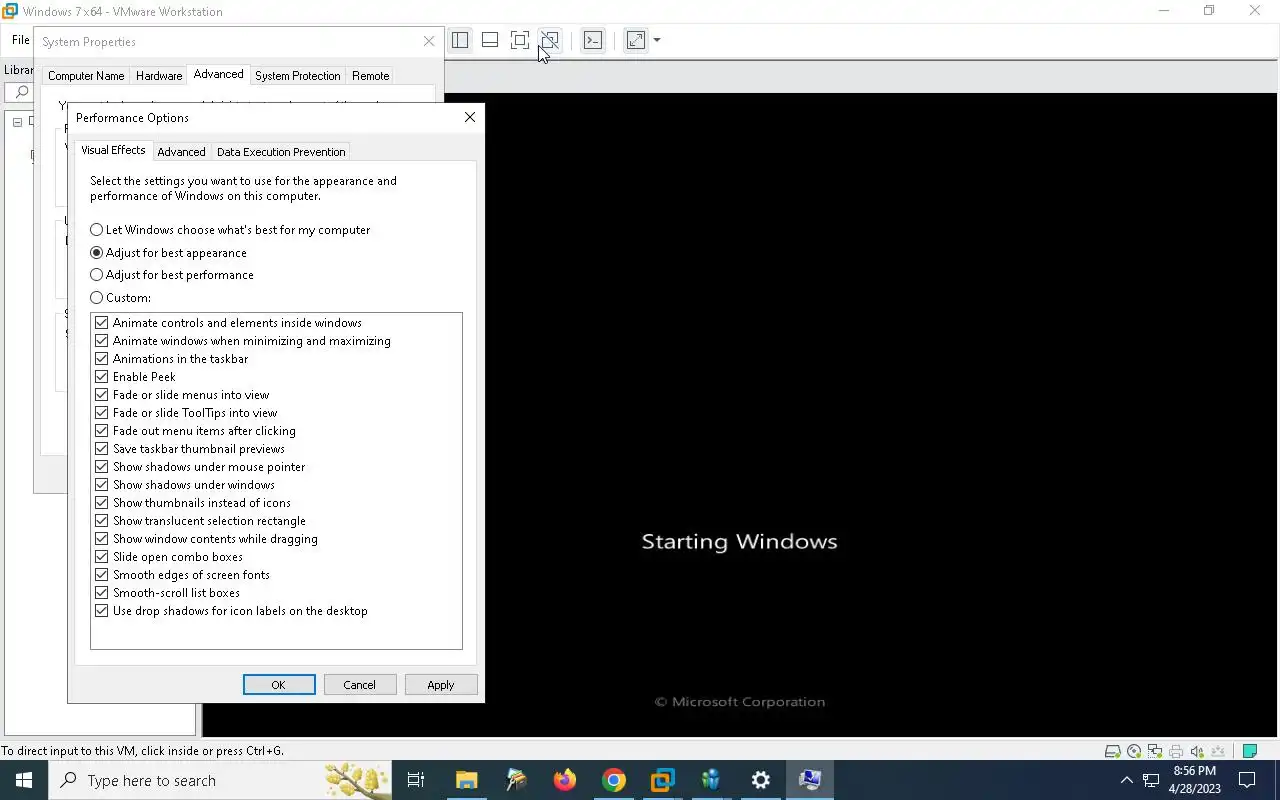Click the USB device status icon

coord(1218,751)
